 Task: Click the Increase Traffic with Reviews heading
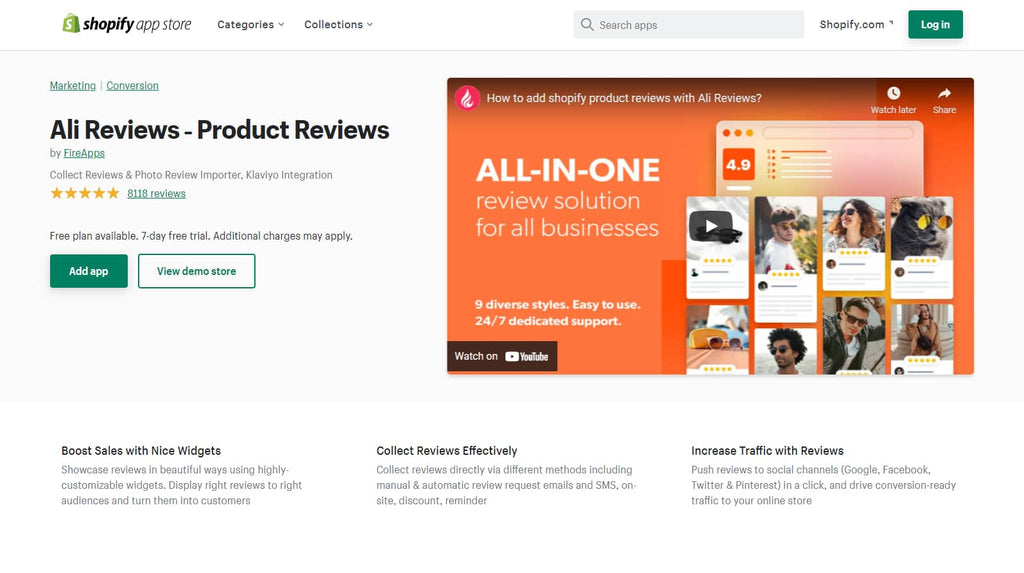pos(767,451)
